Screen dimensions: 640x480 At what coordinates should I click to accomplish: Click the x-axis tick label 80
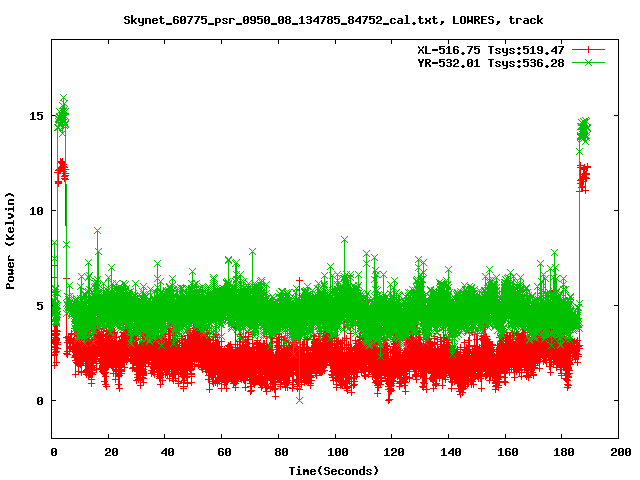click(x=281, y=452)
